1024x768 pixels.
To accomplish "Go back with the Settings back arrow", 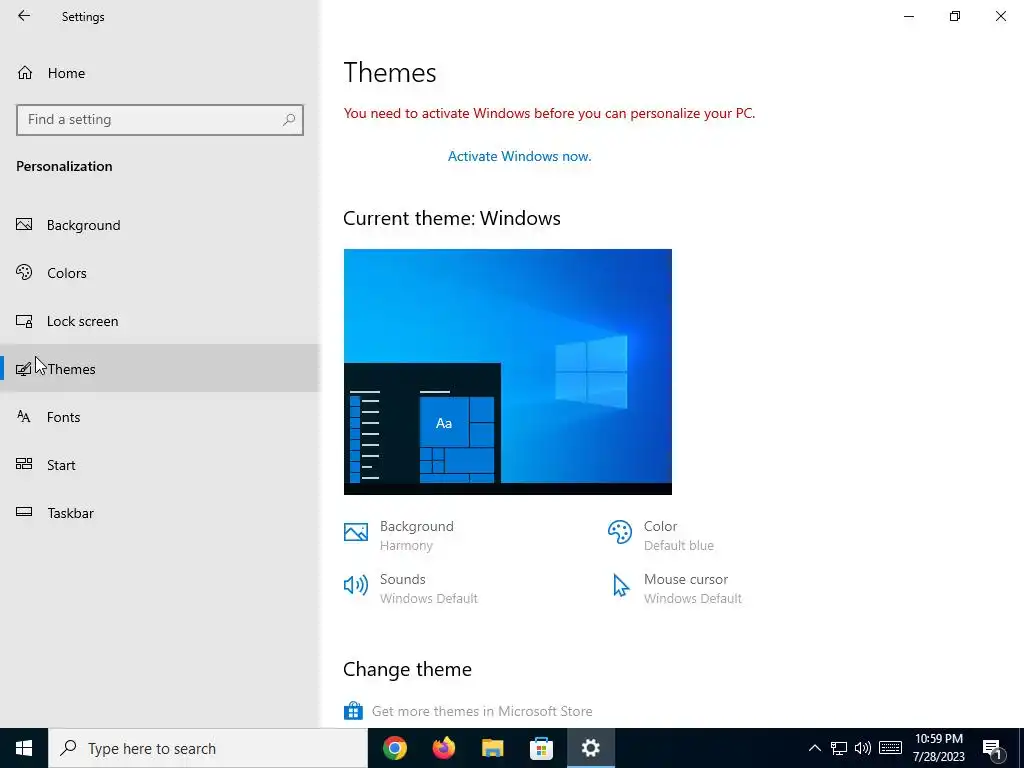I will point(24,16).
